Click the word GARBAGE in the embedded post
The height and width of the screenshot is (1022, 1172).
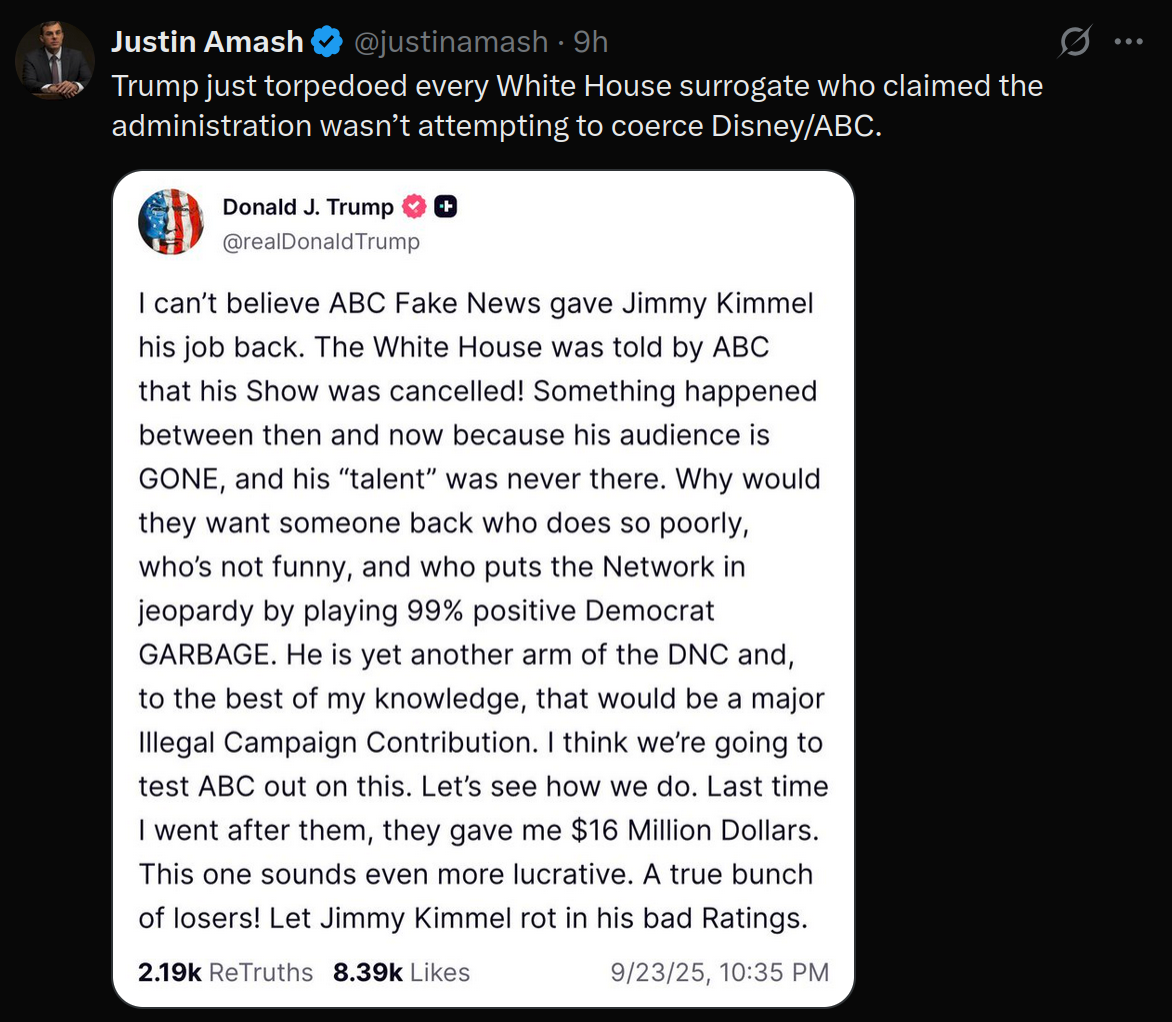point(207,654)
